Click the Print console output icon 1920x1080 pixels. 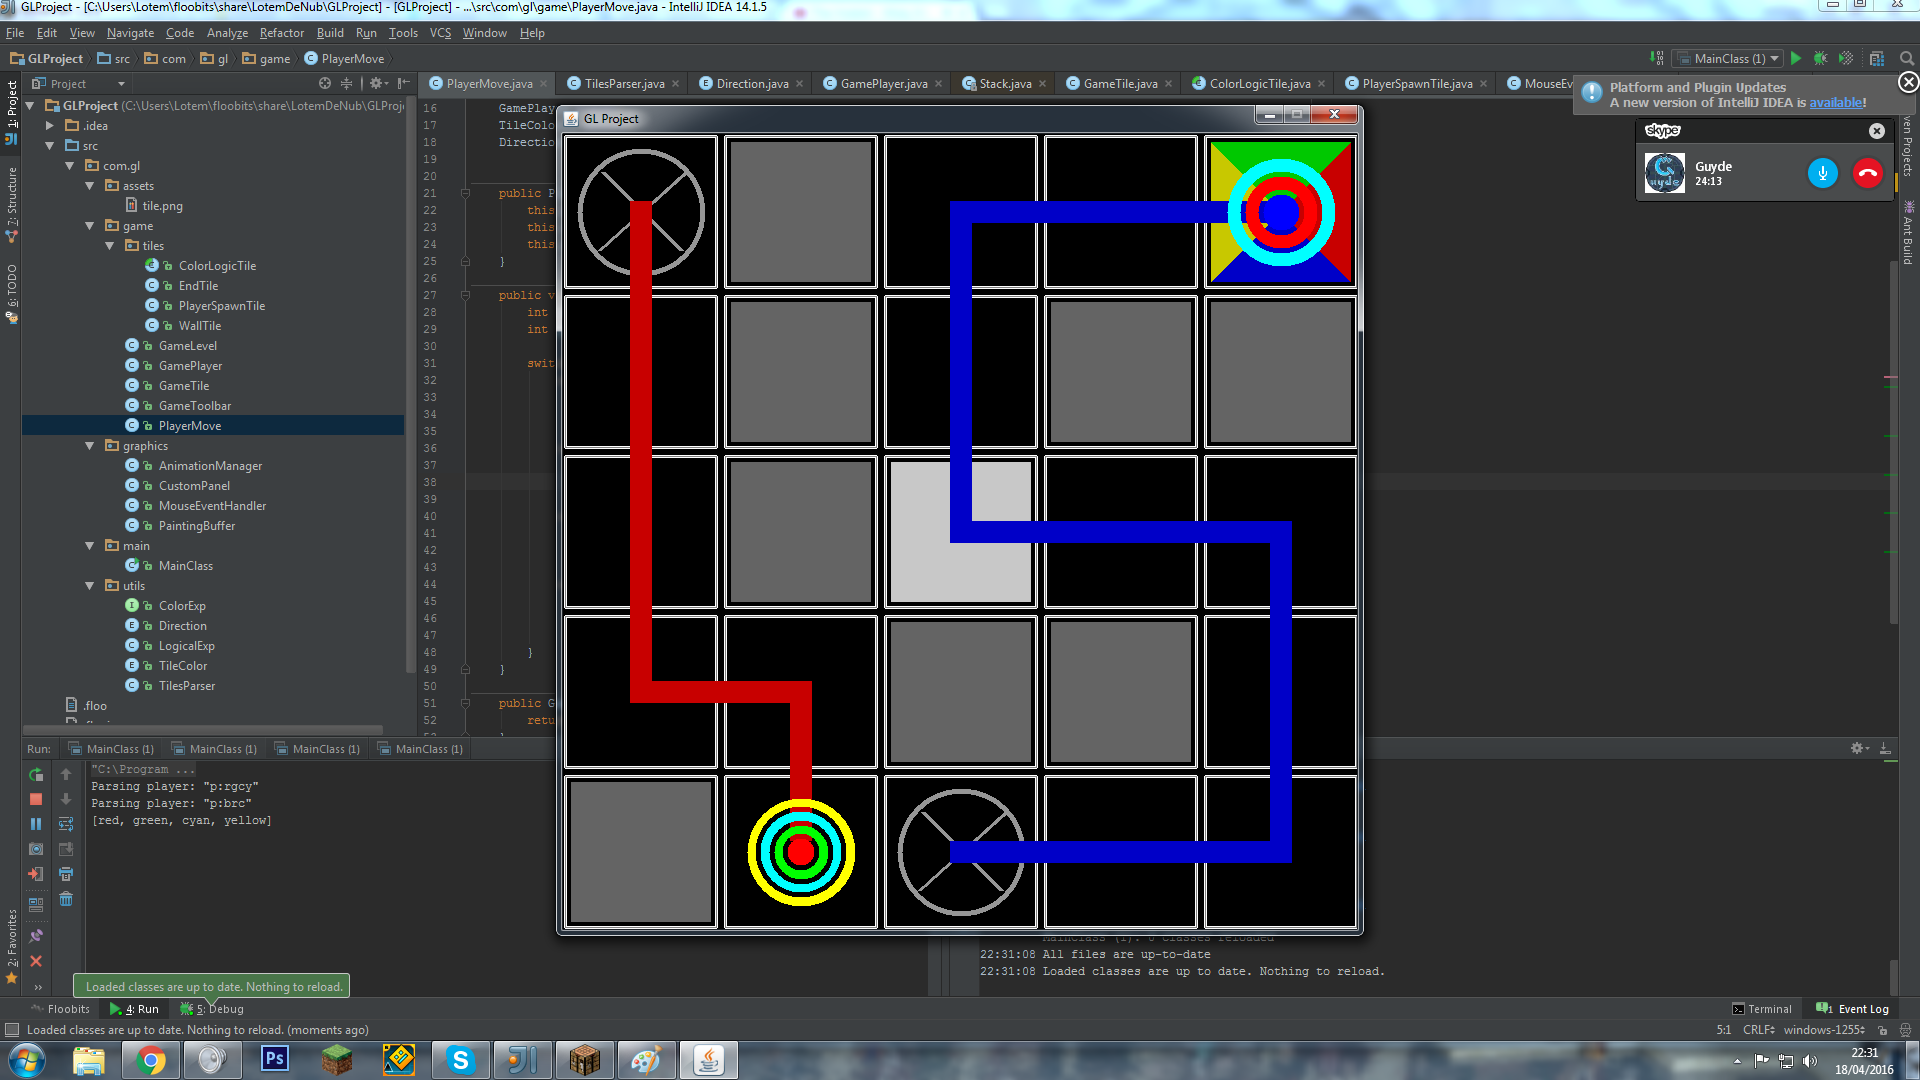[x=66, y=874]
